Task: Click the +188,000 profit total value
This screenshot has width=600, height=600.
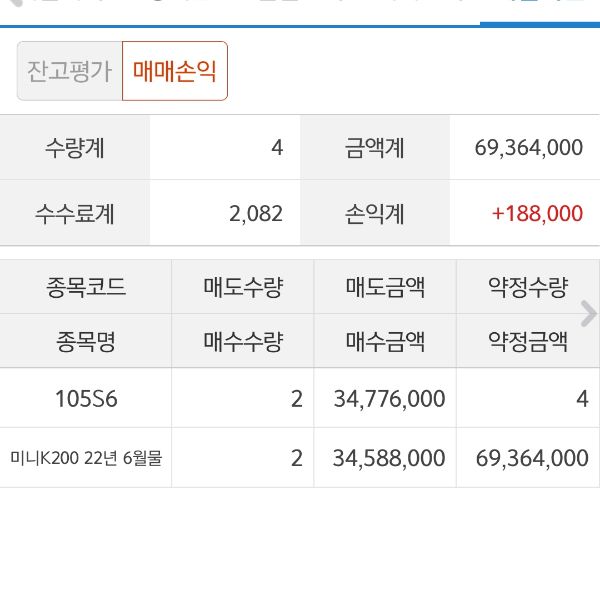Action: tap(536, 213)
